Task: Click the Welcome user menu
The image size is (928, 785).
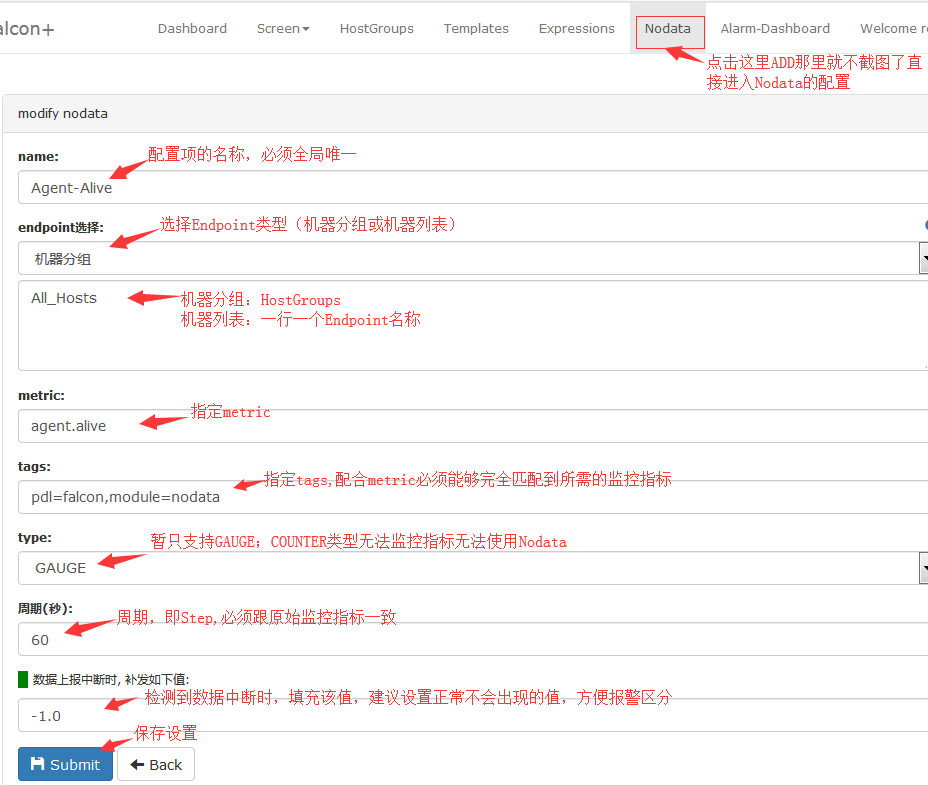Action: point(892,28)
